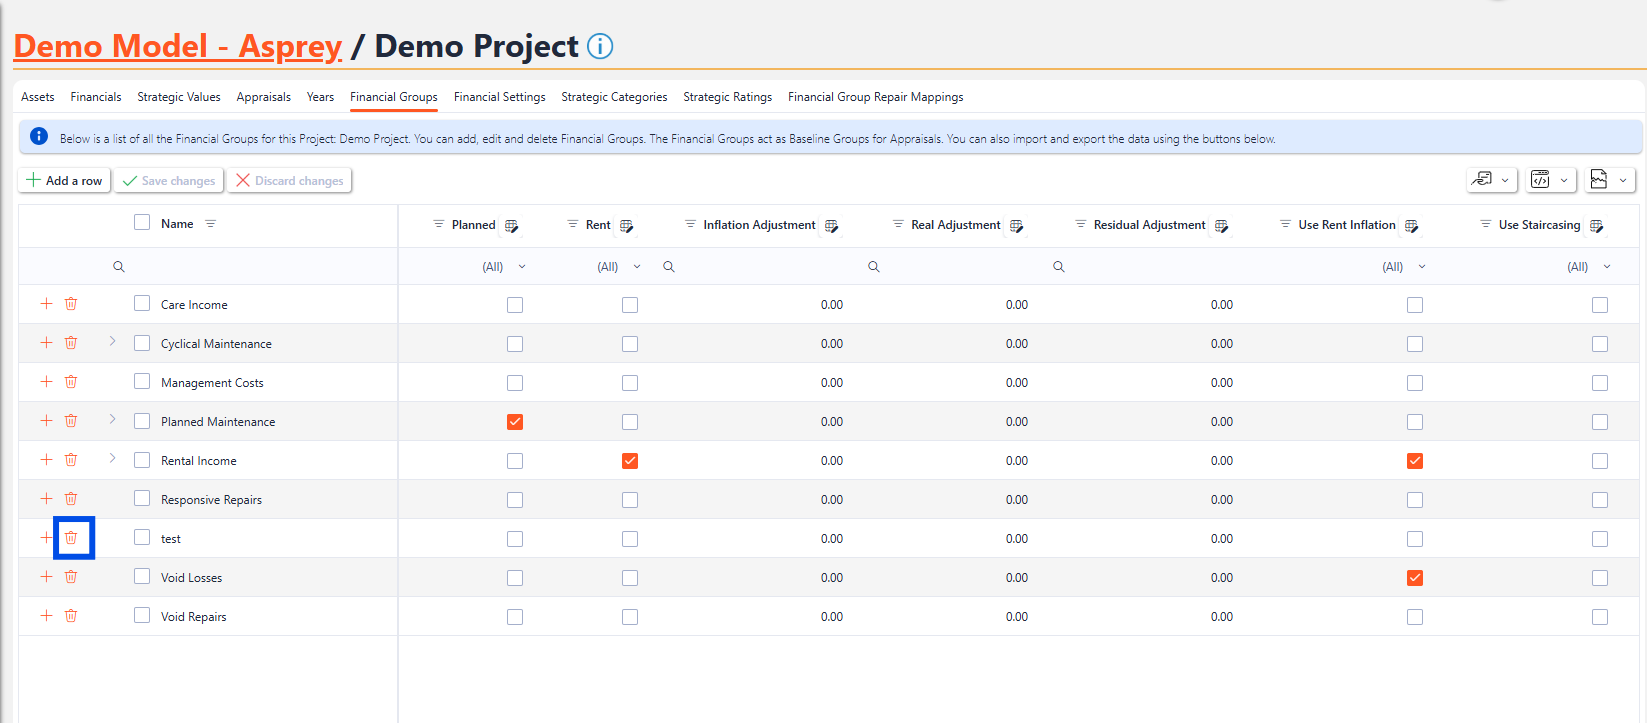Open the project info icon beside Demo Project

[x=600, y=46]
